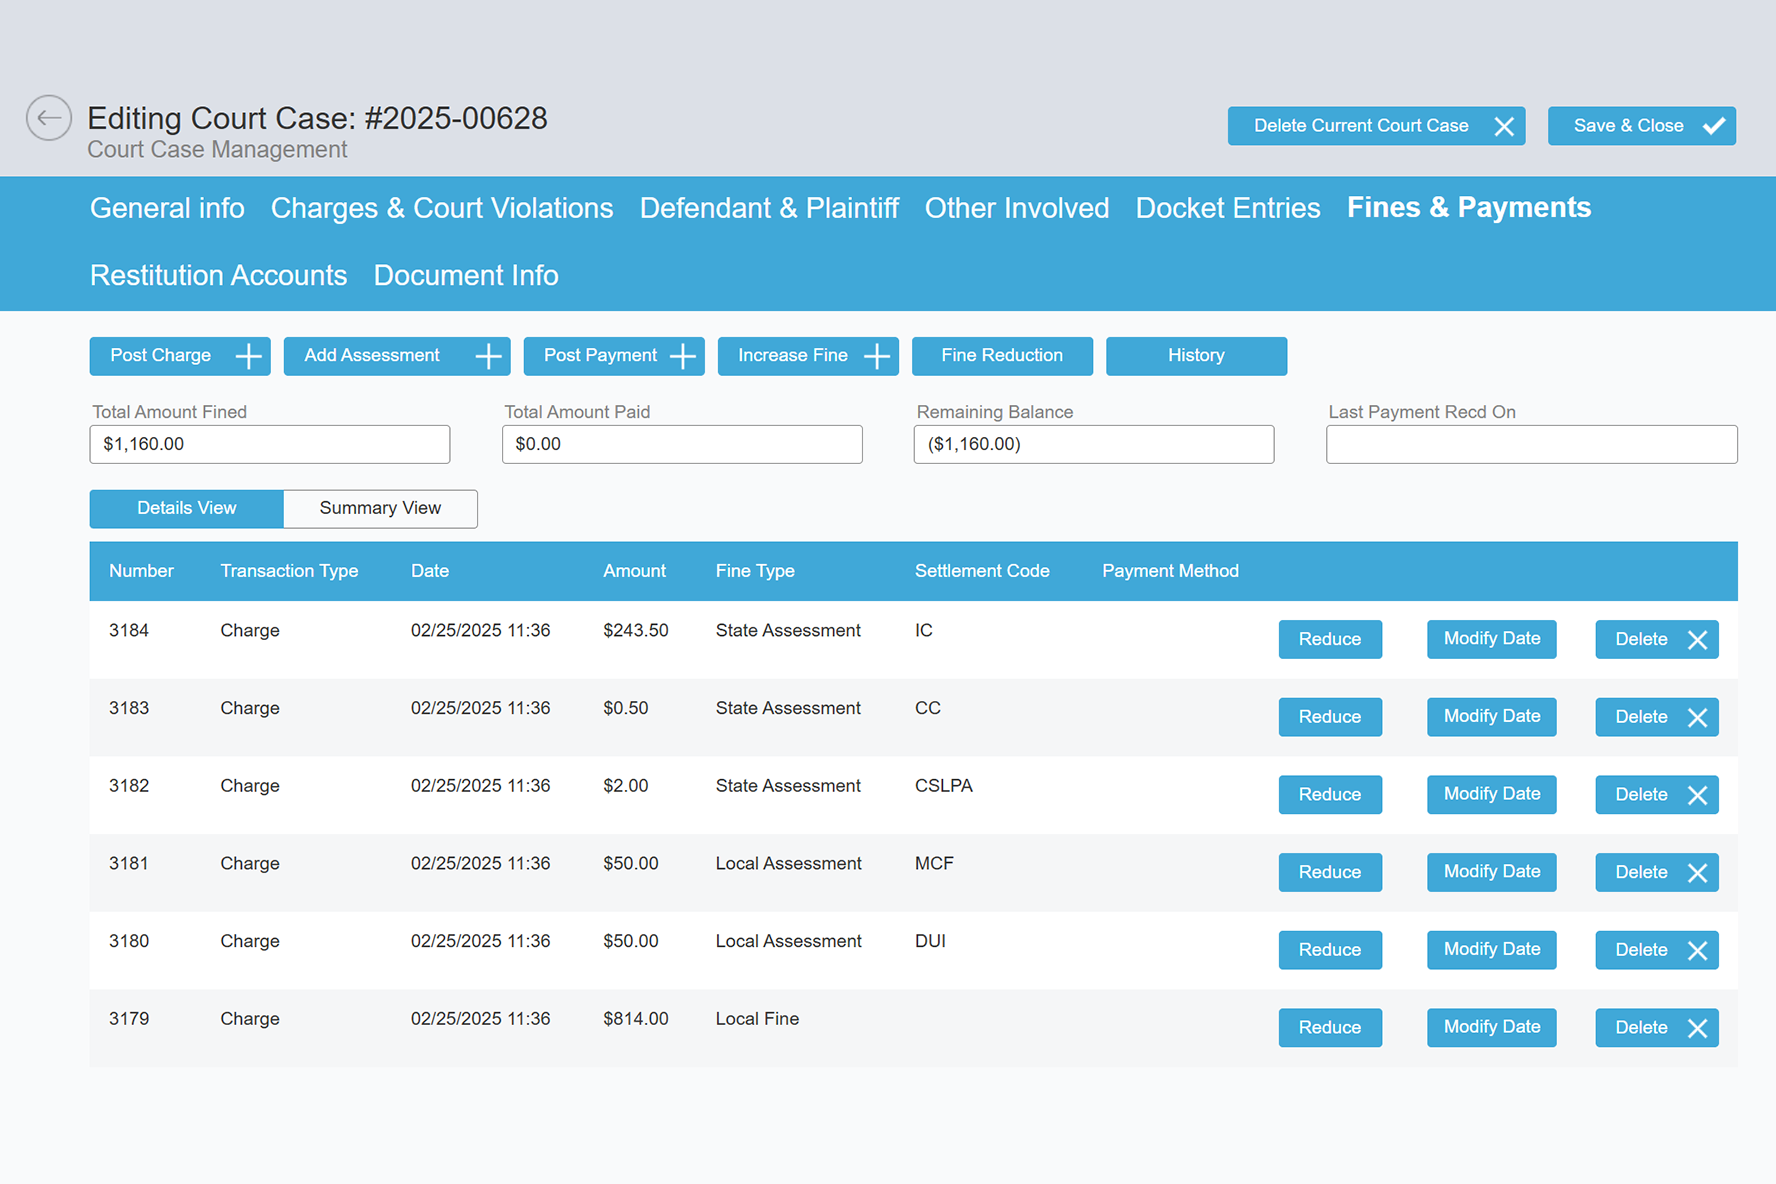Modify Date for the DUI charge

coord(1491,950)
